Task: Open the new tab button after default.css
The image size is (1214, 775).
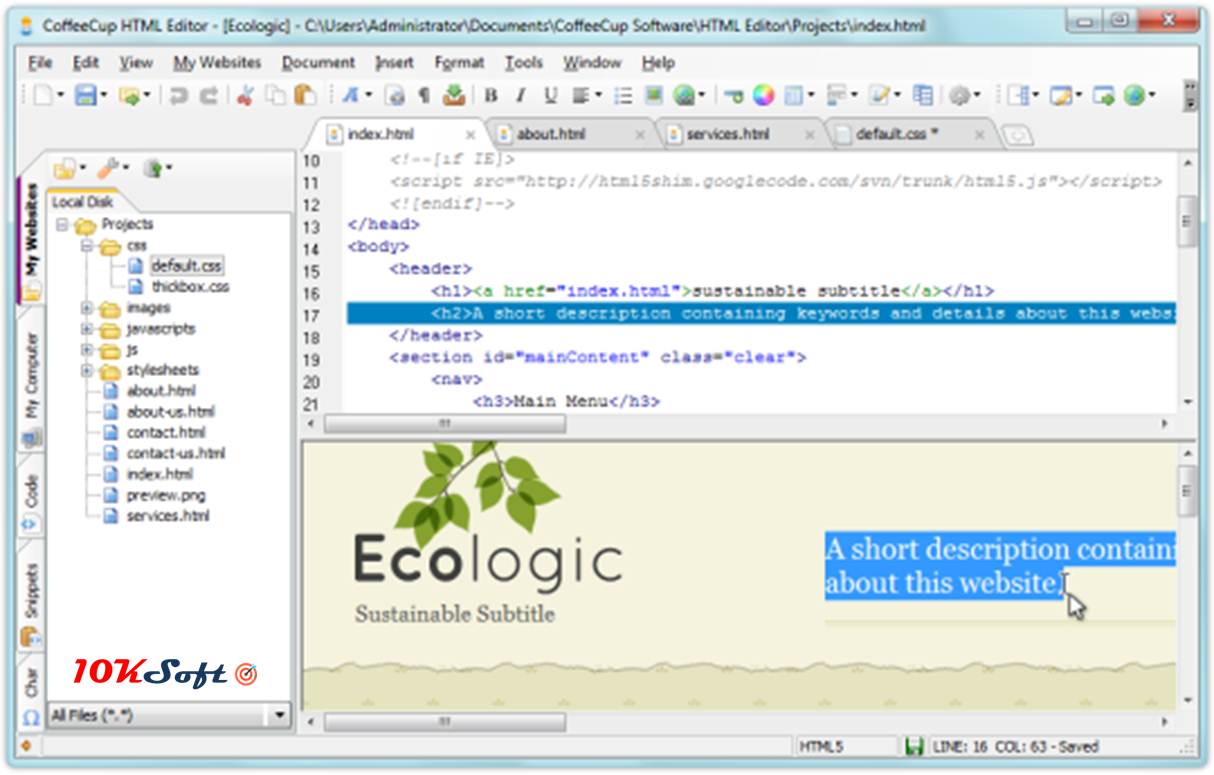Action: (1016, 135)
